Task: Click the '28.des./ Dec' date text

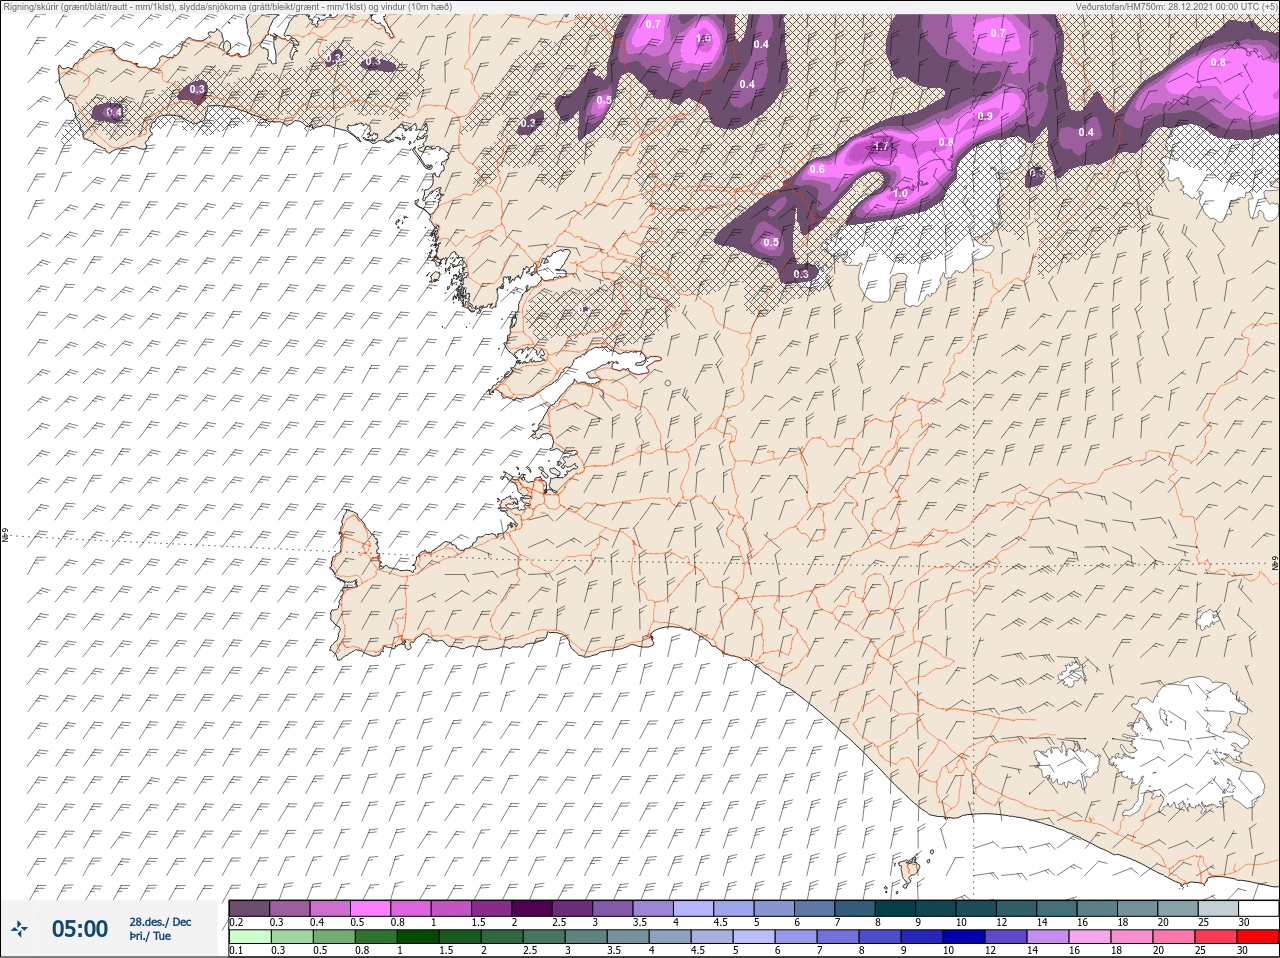Action: click(x=160, y=922)
